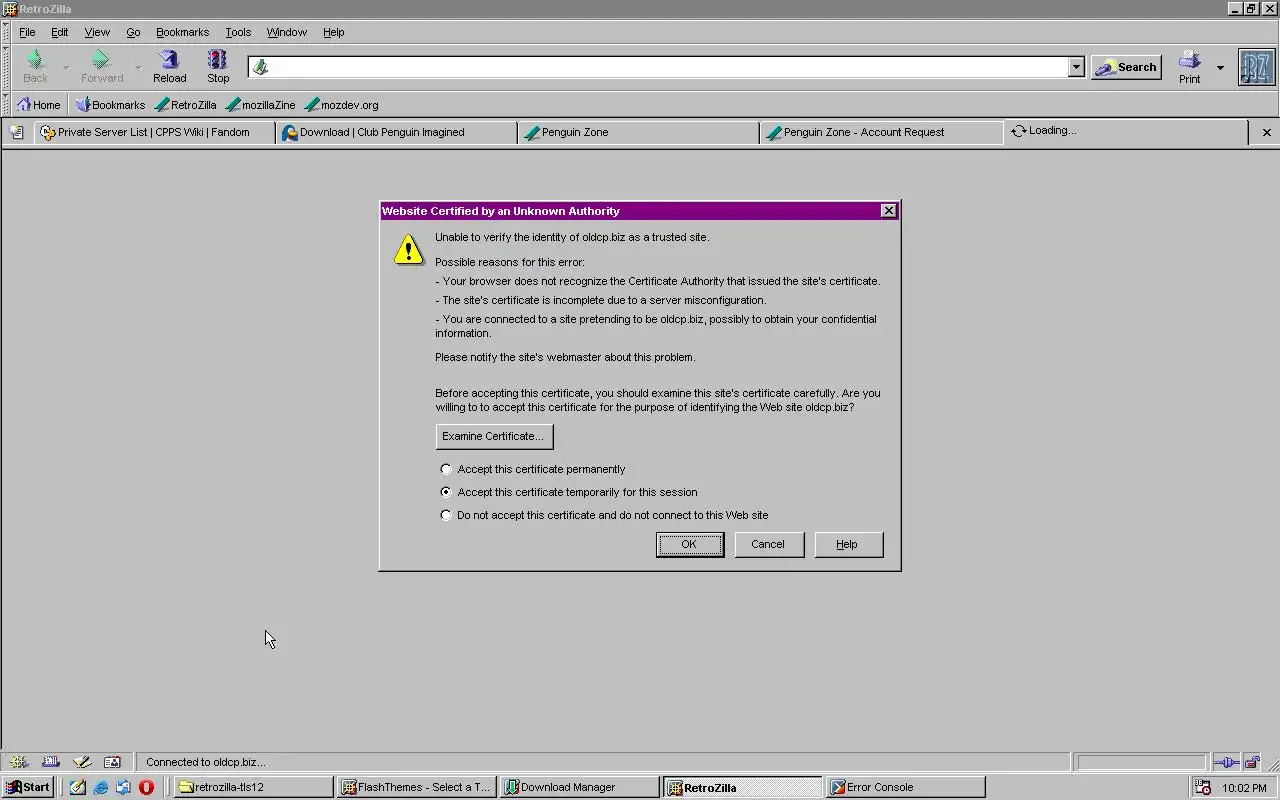Click Cancel in the certificate dialog
This screenshot has height=800, width=1280.
[x=768, y=544]
